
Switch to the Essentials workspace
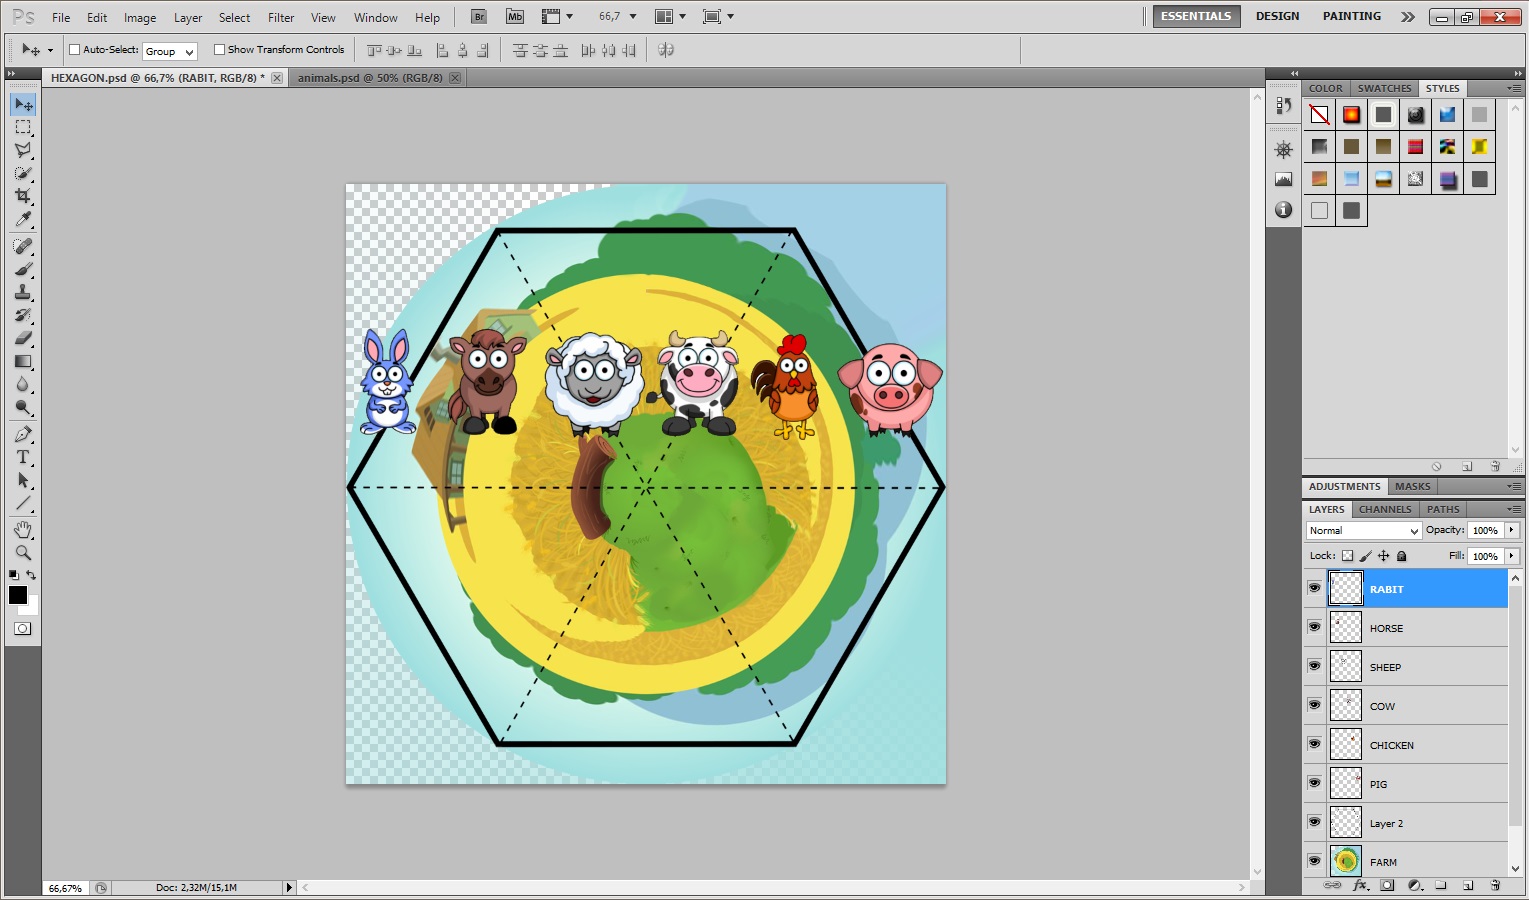(1196, 17)
